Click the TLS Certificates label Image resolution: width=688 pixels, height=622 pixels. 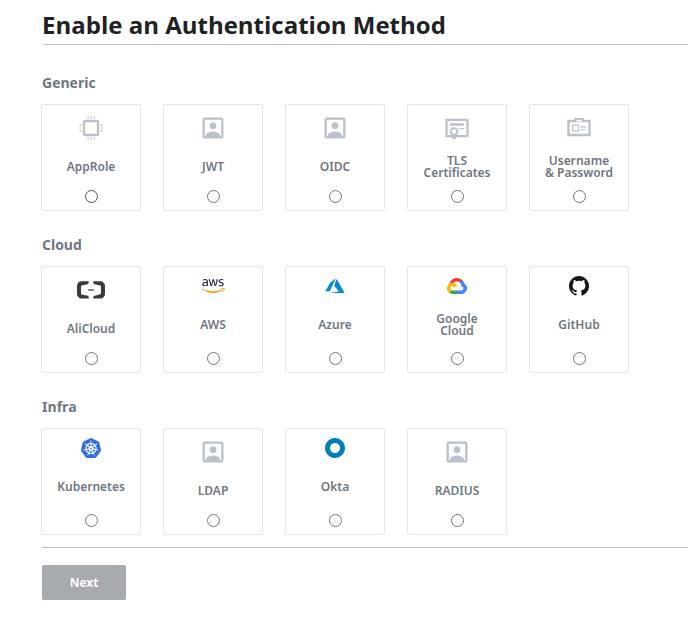(457, 167)
